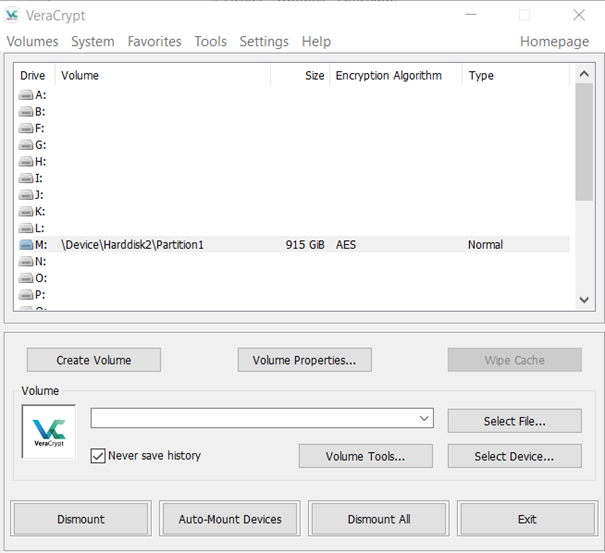This screenshot has width=605, height=553.
Task: Select the F: drive slot icon
Action: pos(26,128)
